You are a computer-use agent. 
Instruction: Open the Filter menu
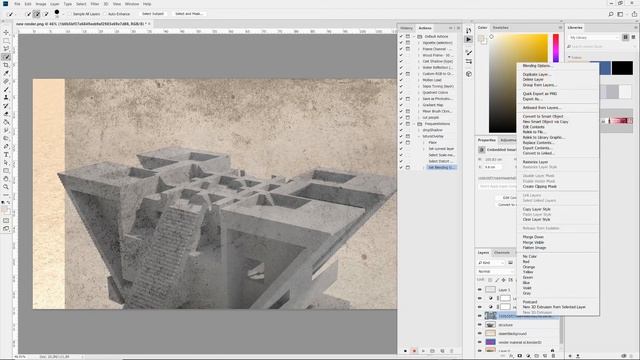click(x=95, y=4)
